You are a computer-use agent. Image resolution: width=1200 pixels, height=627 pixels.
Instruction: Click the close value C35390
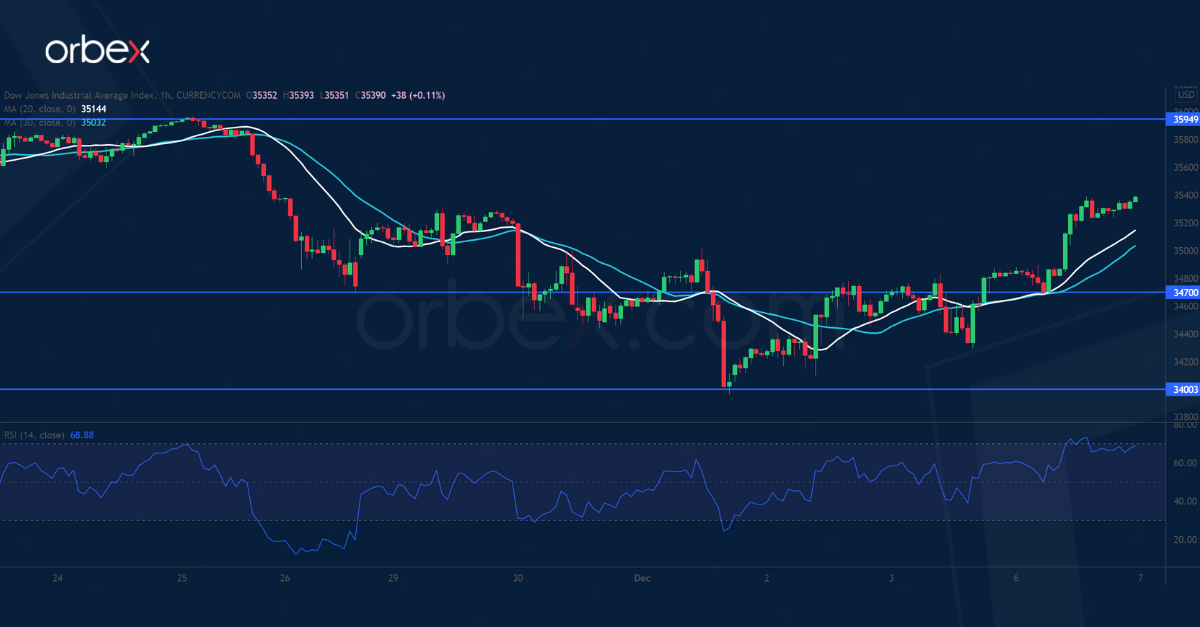[x=373, y=95]
